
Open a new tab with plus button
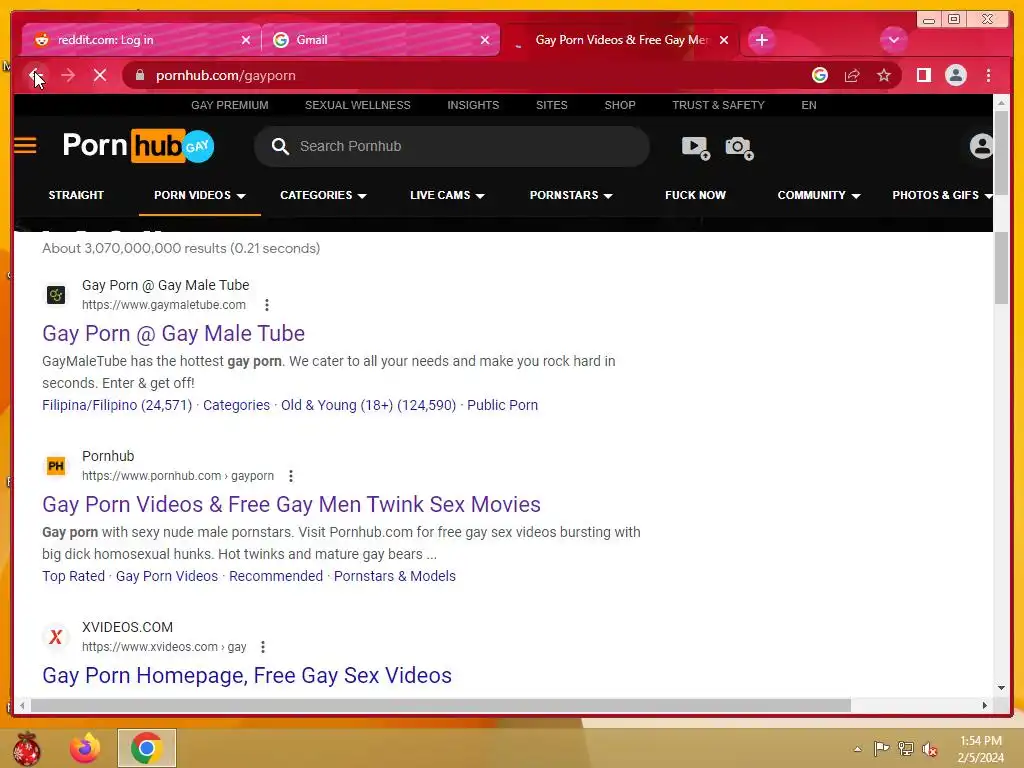761,40
